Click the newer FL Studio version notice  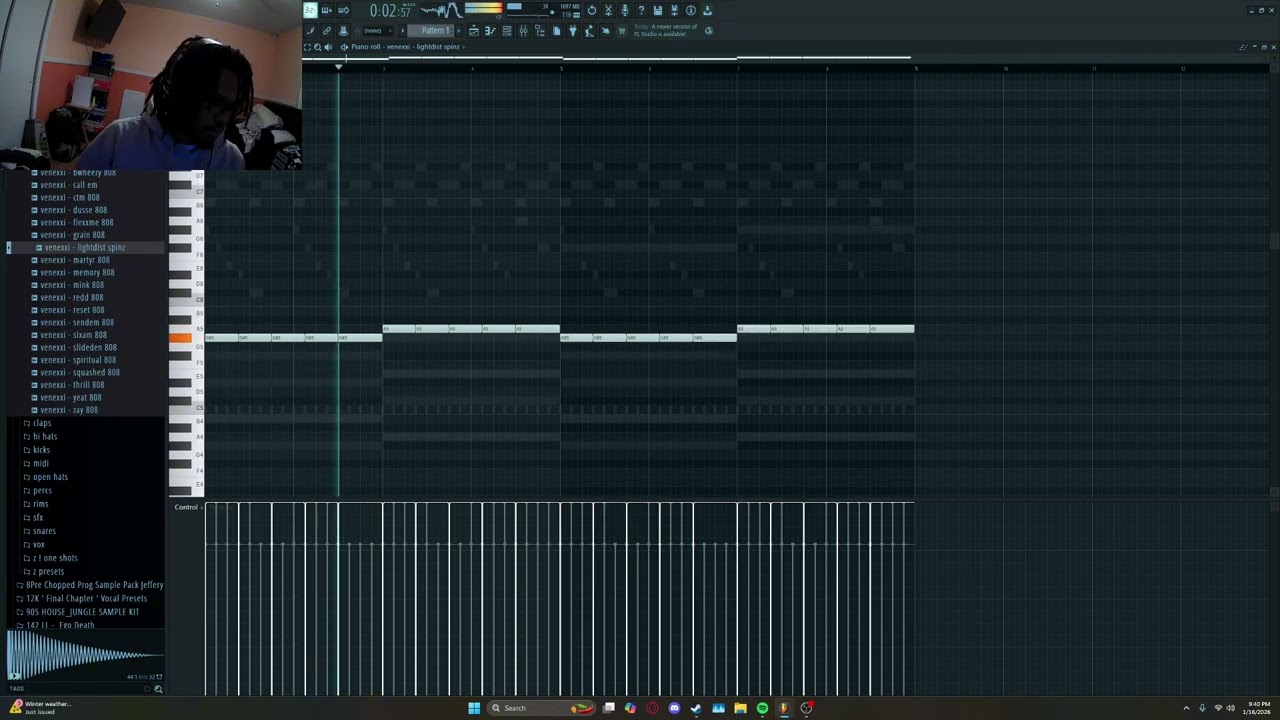tap(666, 30)
